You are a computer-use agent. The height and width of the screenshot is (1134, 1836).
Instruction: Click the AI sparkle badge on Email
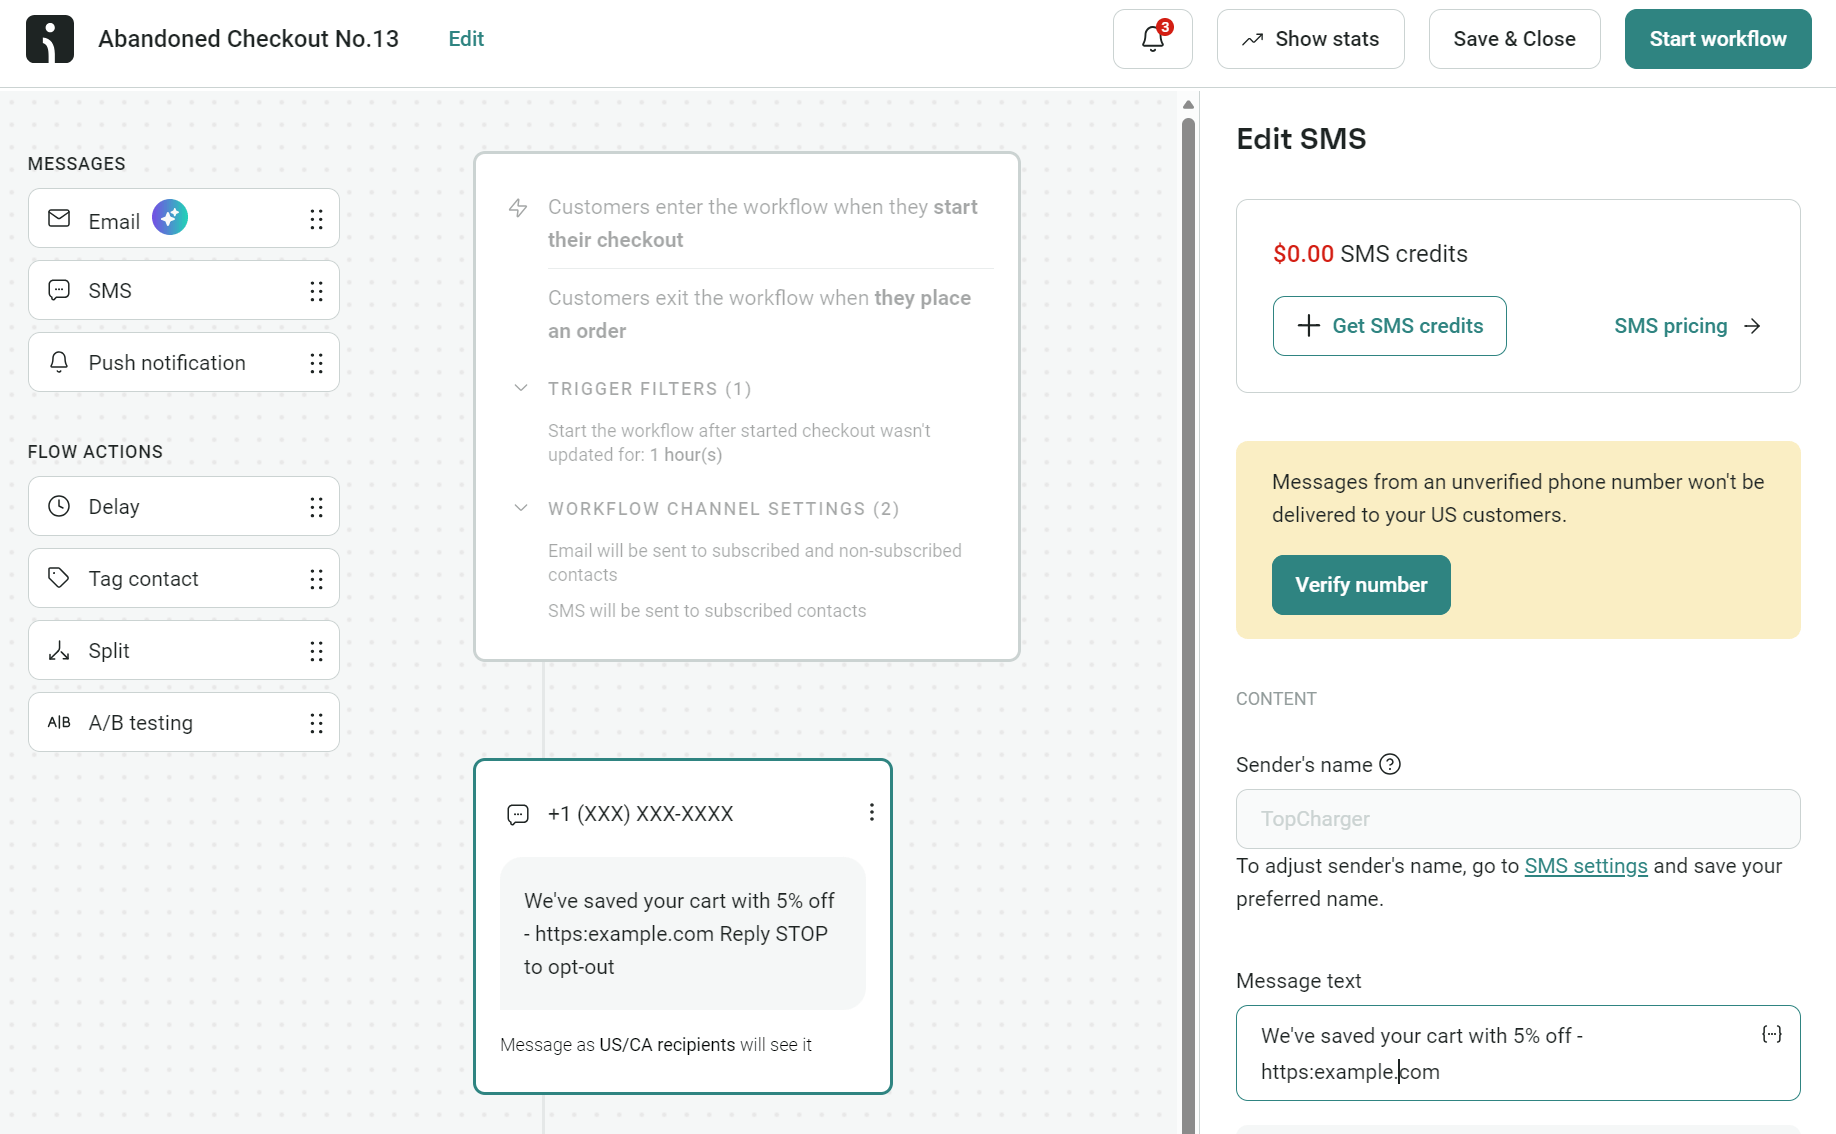point(169,216)
